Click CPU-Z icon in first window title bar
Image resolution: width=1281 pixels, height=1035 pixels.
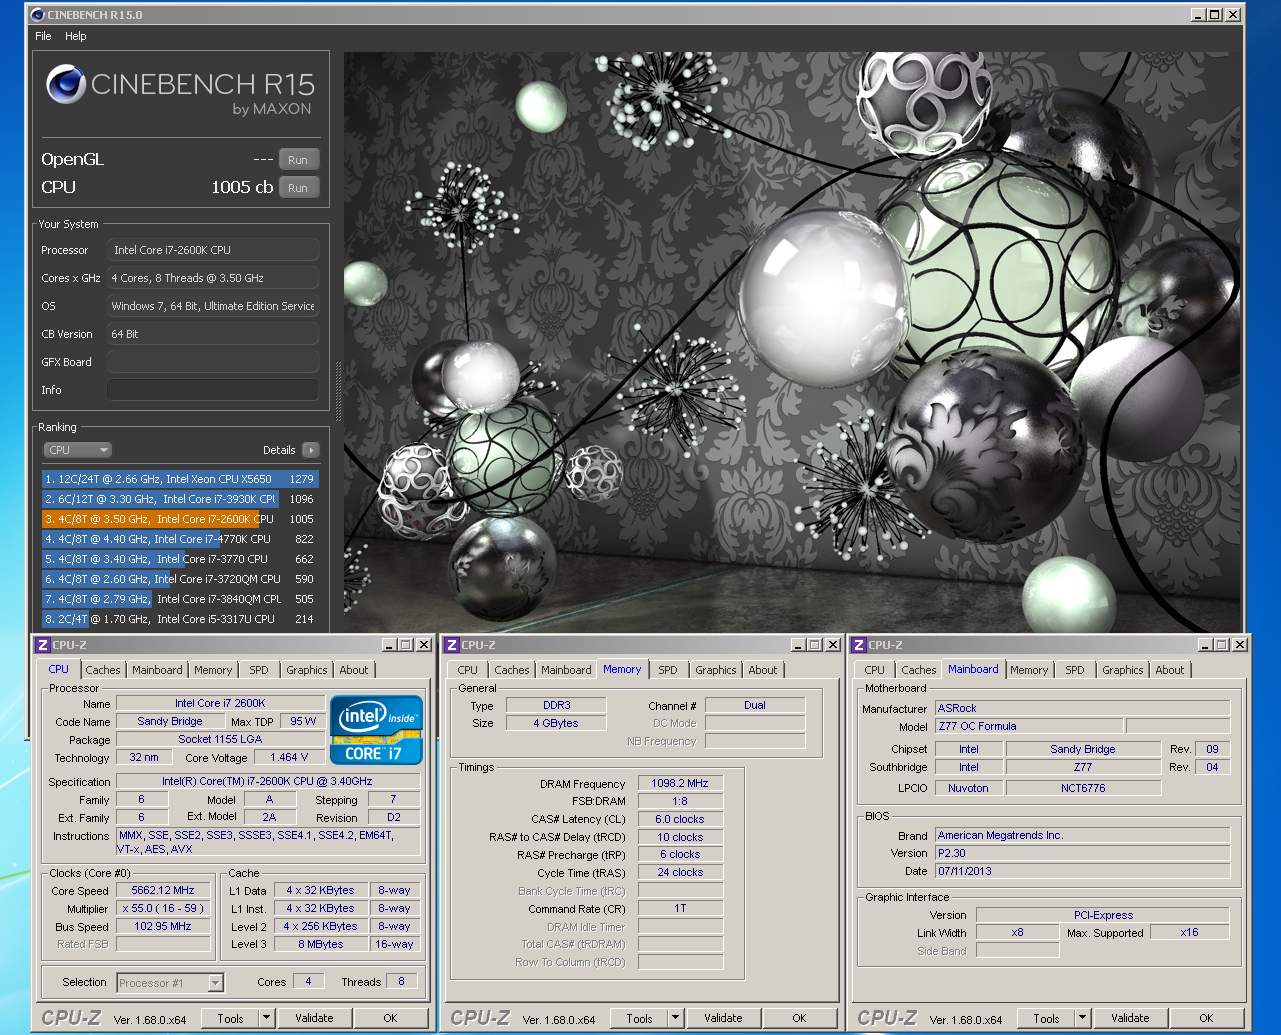pyautogui.click(x=43, y=645)
